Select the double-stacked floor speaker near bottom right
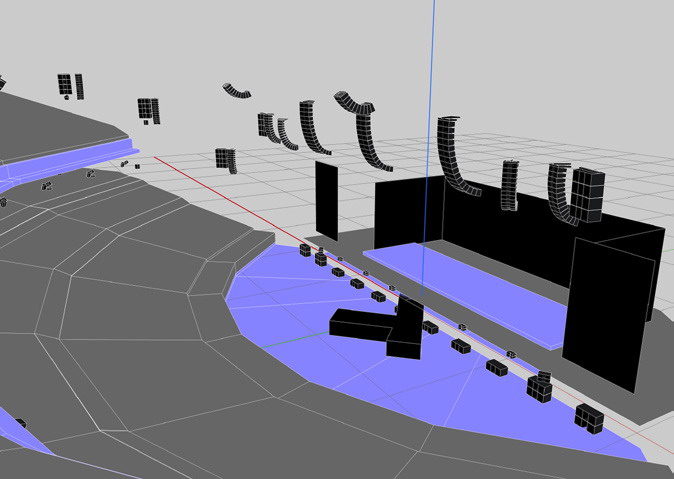This screenshot has width=674, height=479. (540, 386)
